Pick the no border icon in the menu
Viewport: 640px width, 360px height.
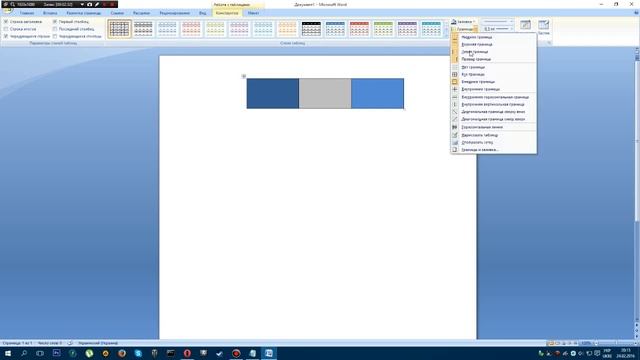click(455, 67)
